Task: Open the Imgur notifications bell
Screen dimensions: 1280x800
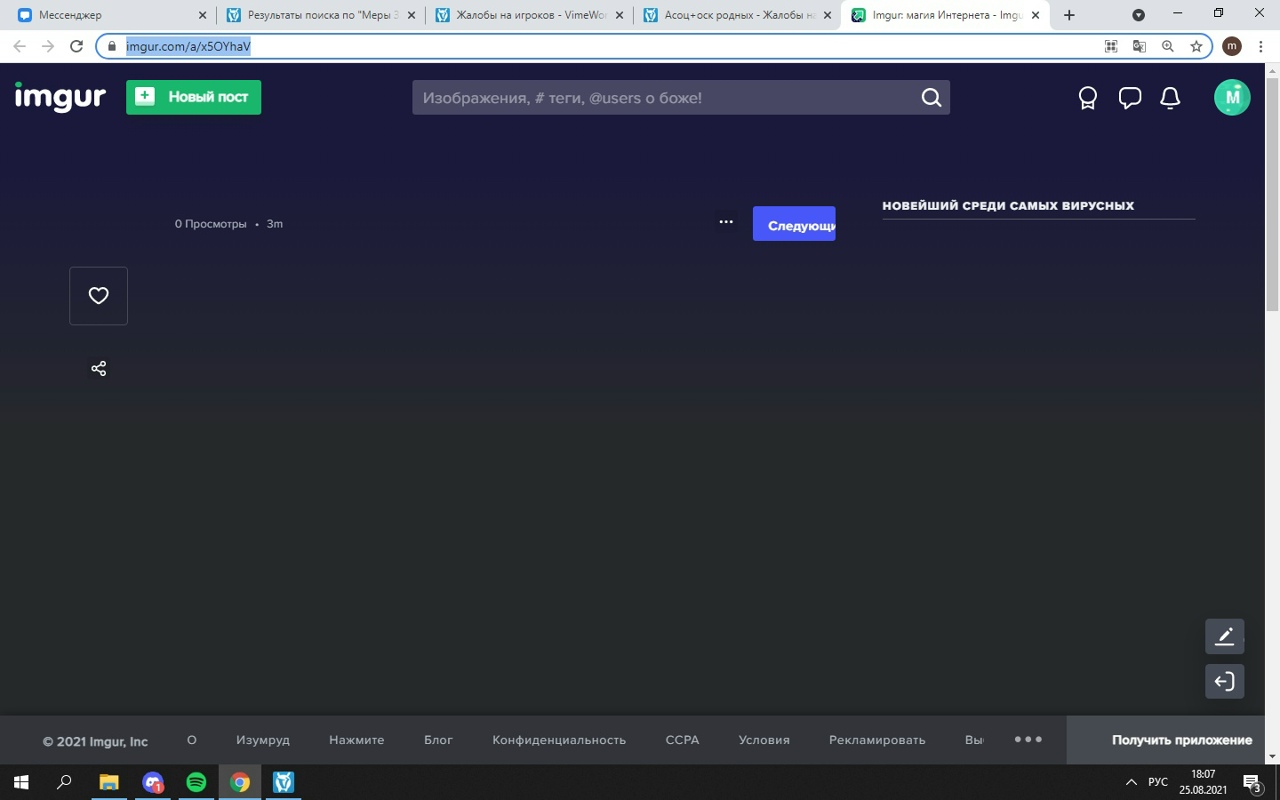Action: pos(1169,98)
